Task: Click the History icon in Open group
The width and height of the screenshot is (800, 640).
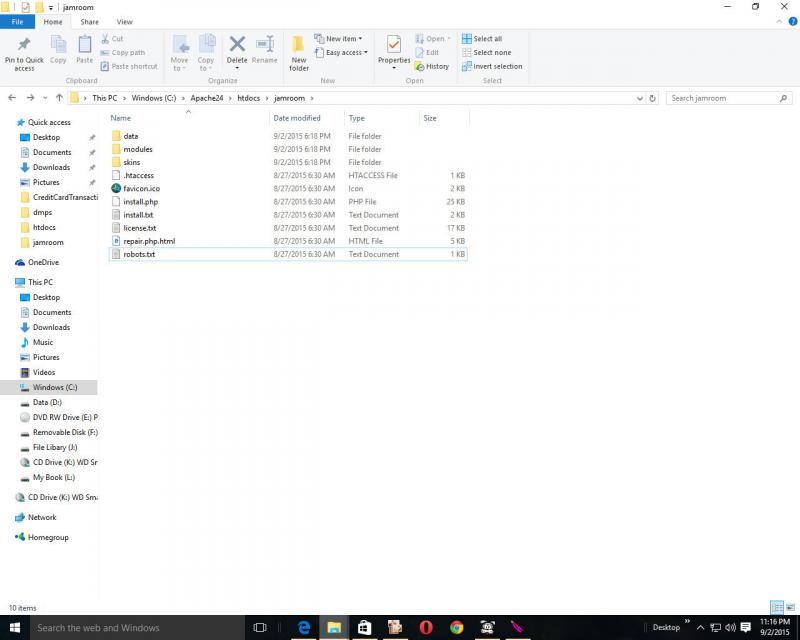Action: pos(432,67)
